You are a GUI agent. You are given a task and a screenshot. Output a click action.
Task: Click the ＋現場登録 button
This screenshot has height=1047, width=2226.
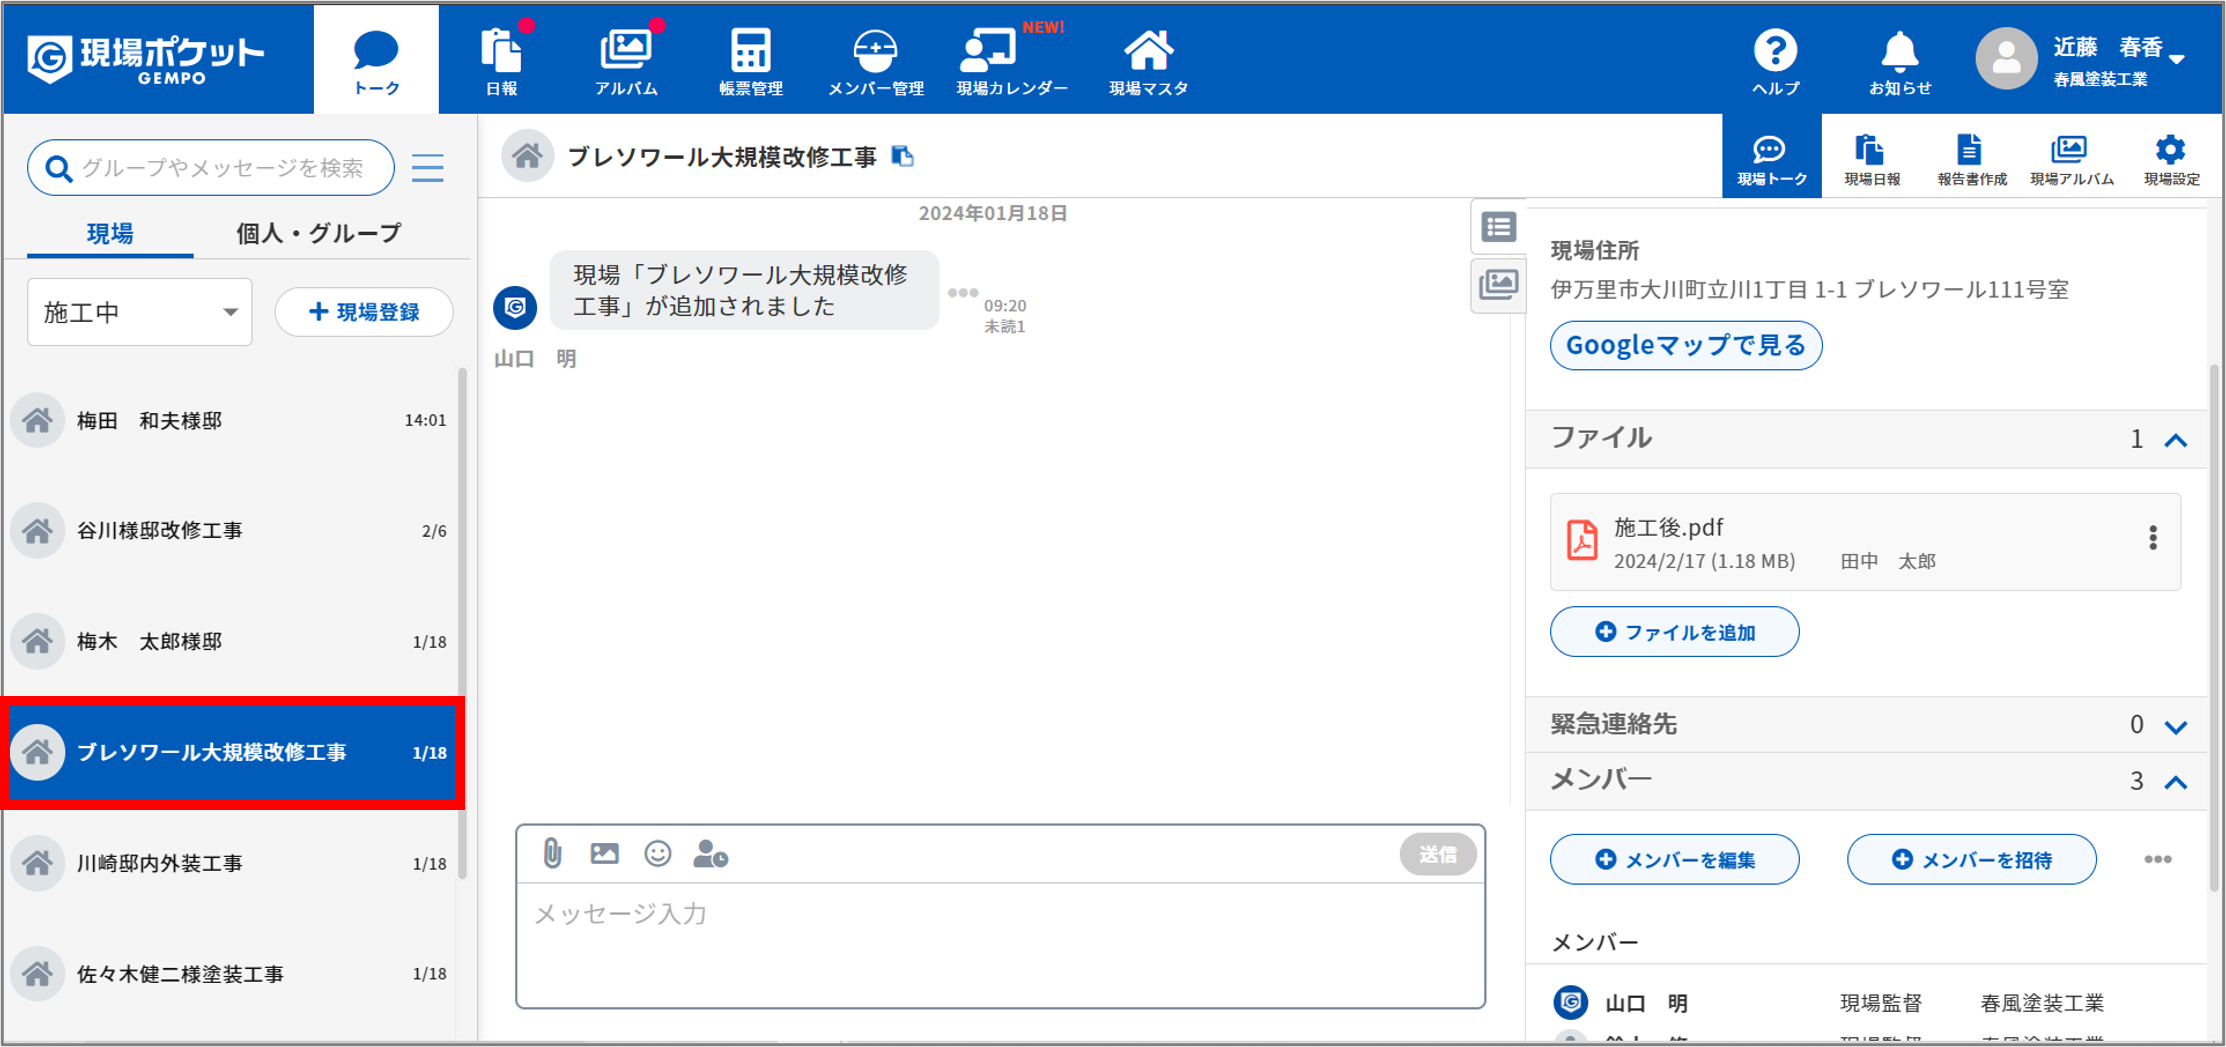[364, 312]
